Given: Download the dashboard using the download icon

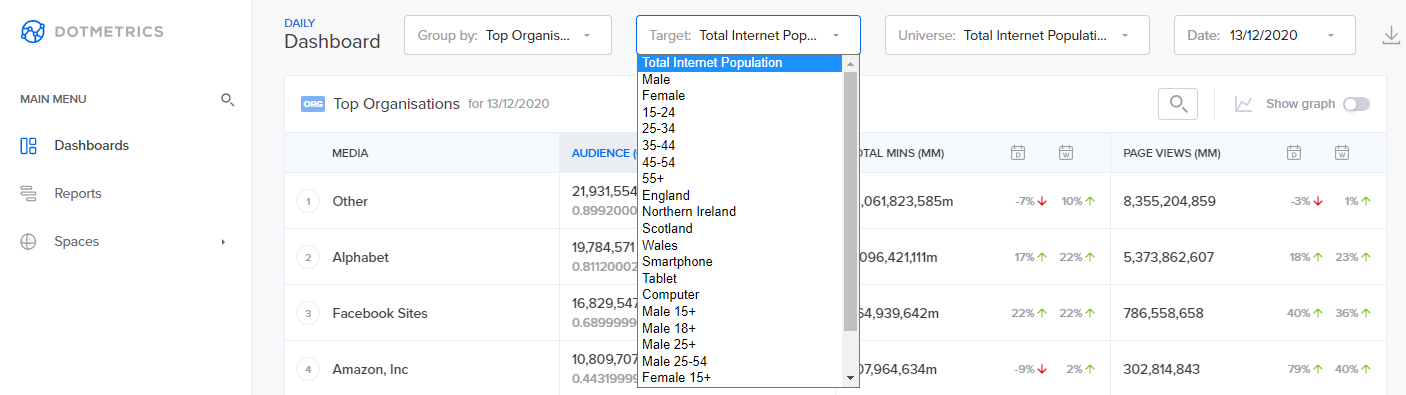Looking at the screenshot, I should [1391, 36].
